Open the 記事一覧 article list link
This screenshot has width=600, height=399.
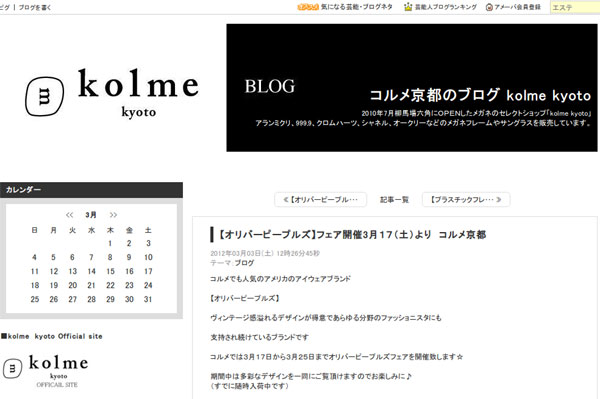[394, 200]
